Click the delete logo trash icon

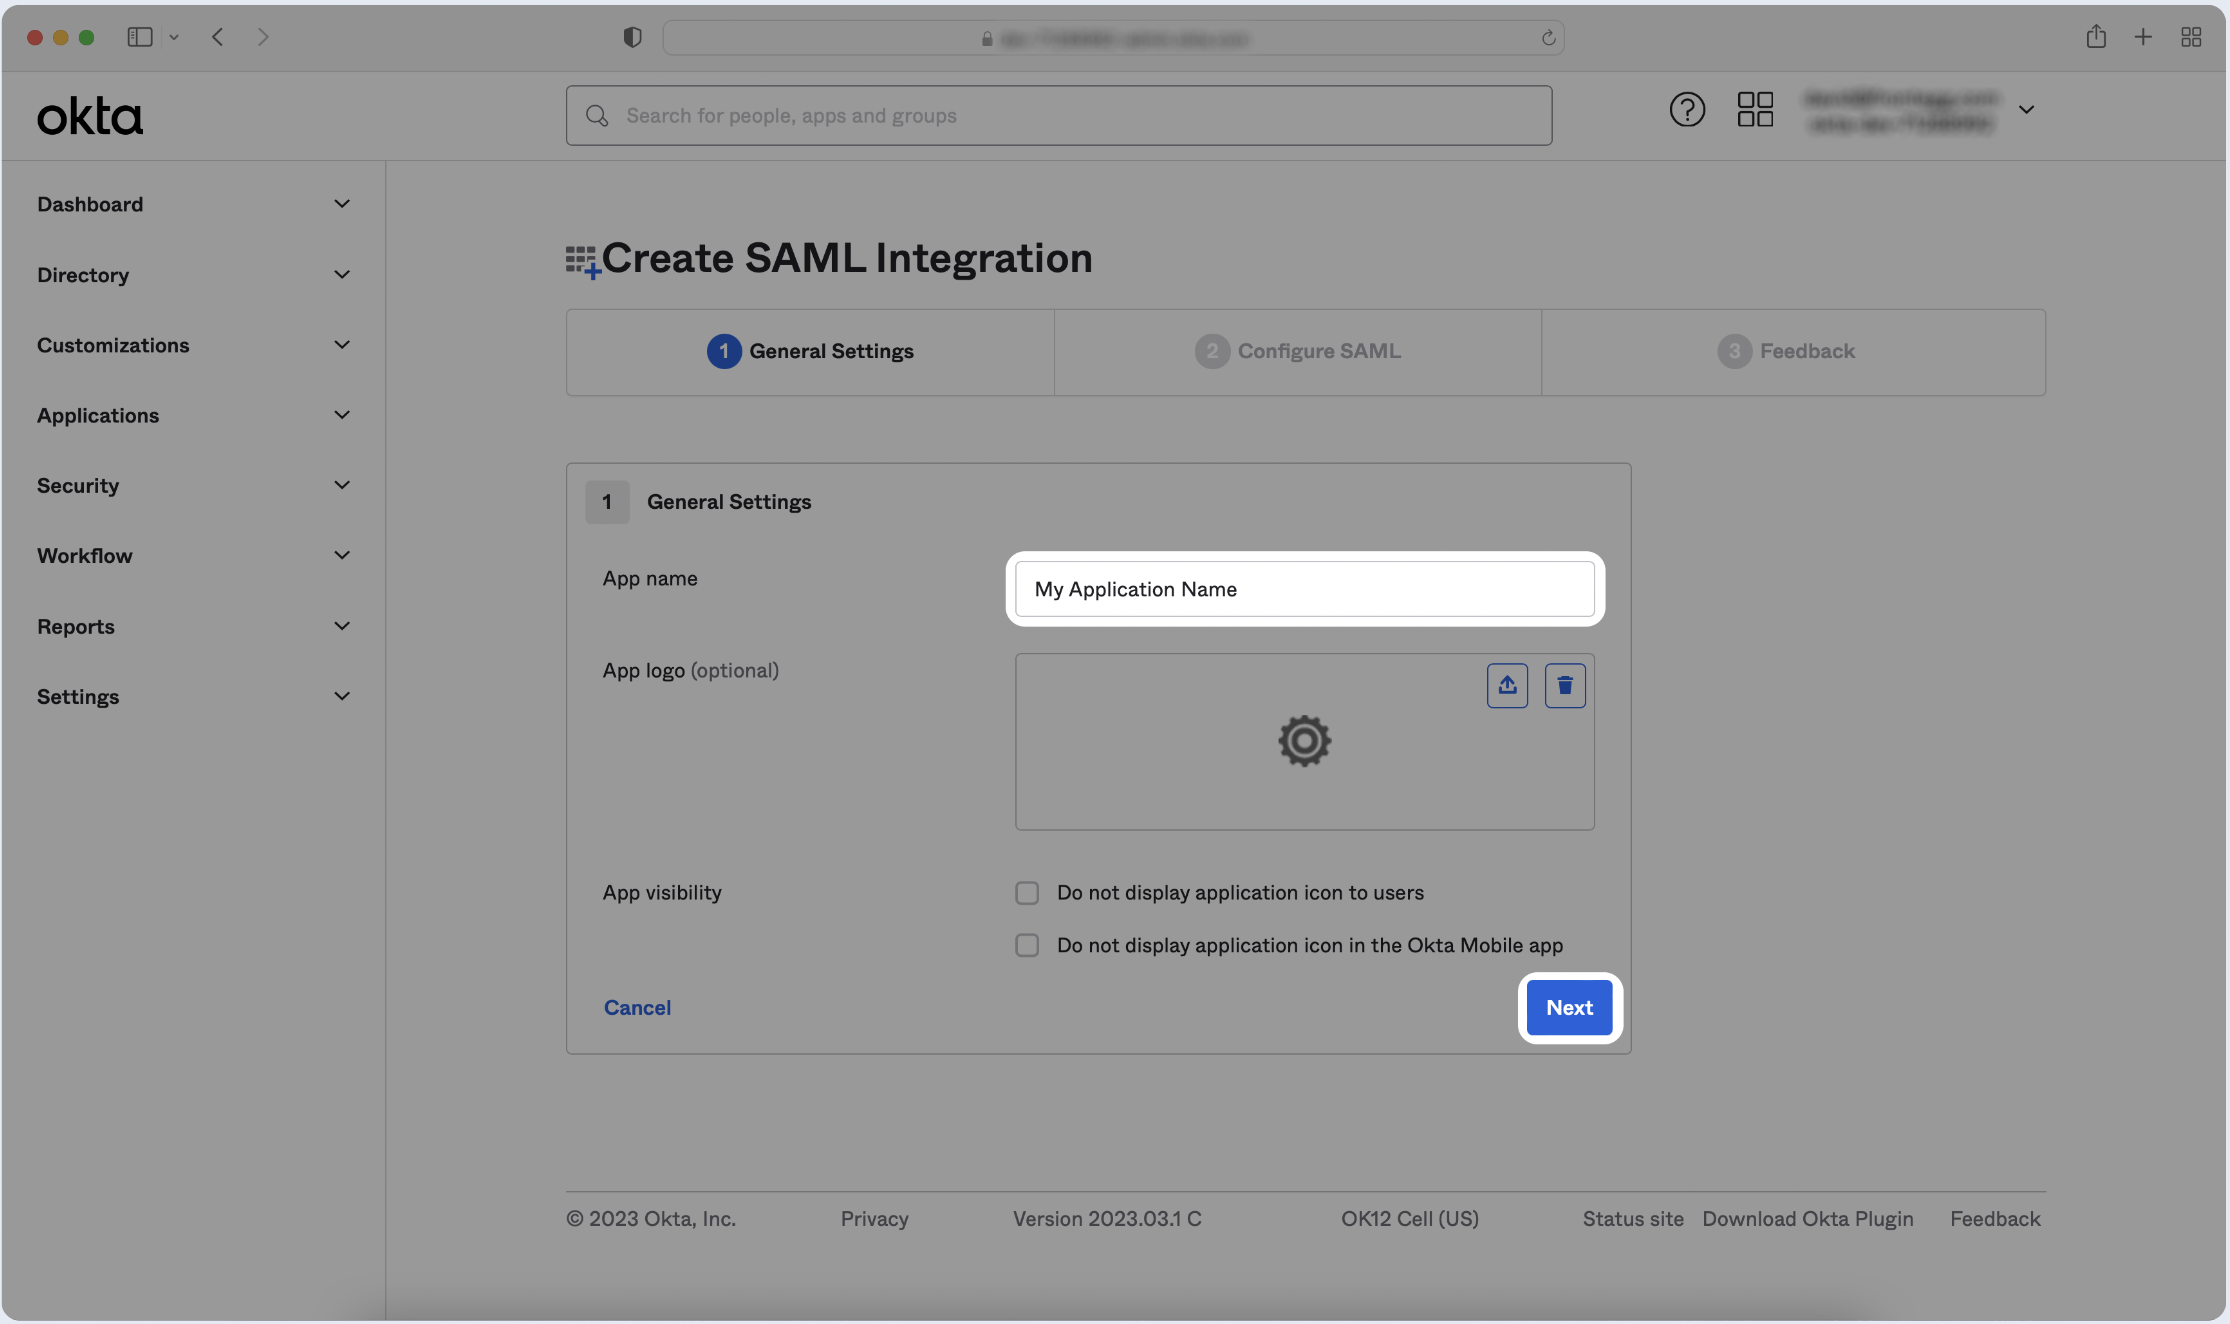[x=1565, y=686]
